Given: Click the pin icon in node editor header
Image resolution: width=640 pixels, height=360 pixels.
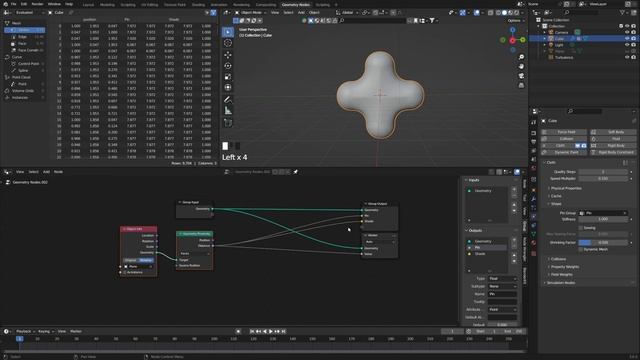Looking at the screenshot, I should (x=296, y=172).
